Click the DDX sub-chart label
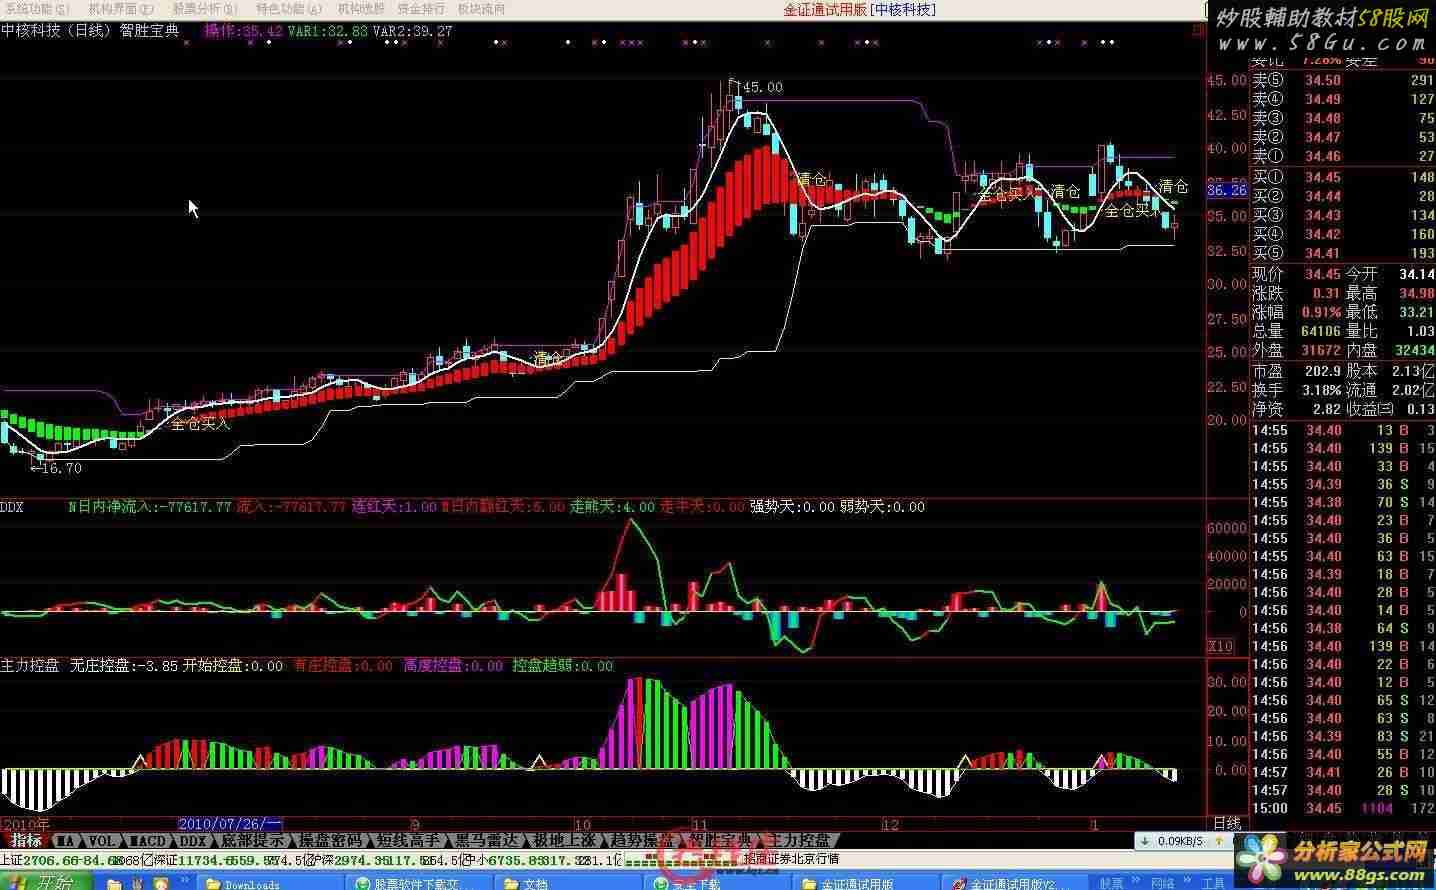1436x890 pixels. pos(12,507)
